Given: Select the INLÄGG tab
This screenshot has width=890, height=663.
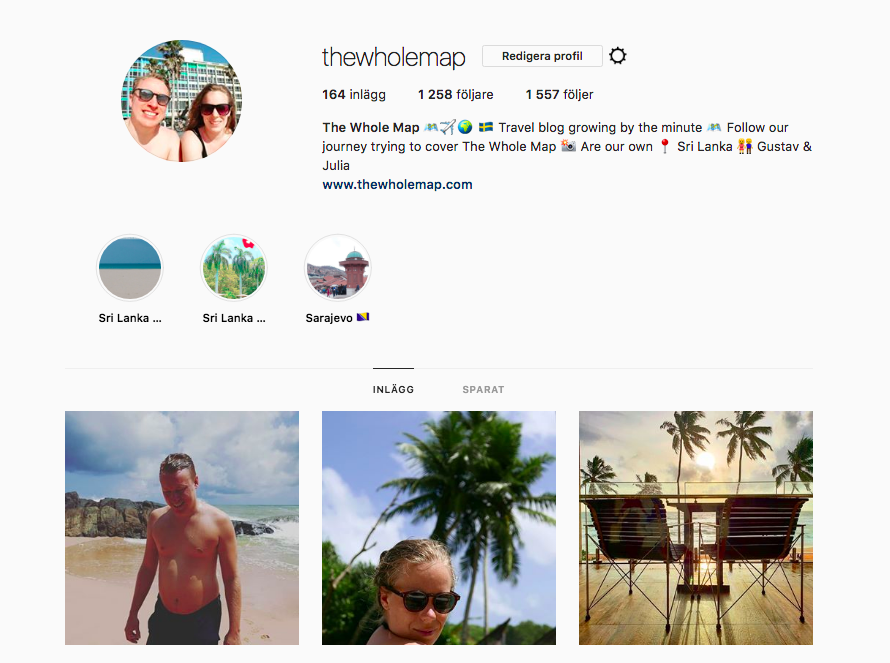Looking at the screenshot, I should pos(393,389).
